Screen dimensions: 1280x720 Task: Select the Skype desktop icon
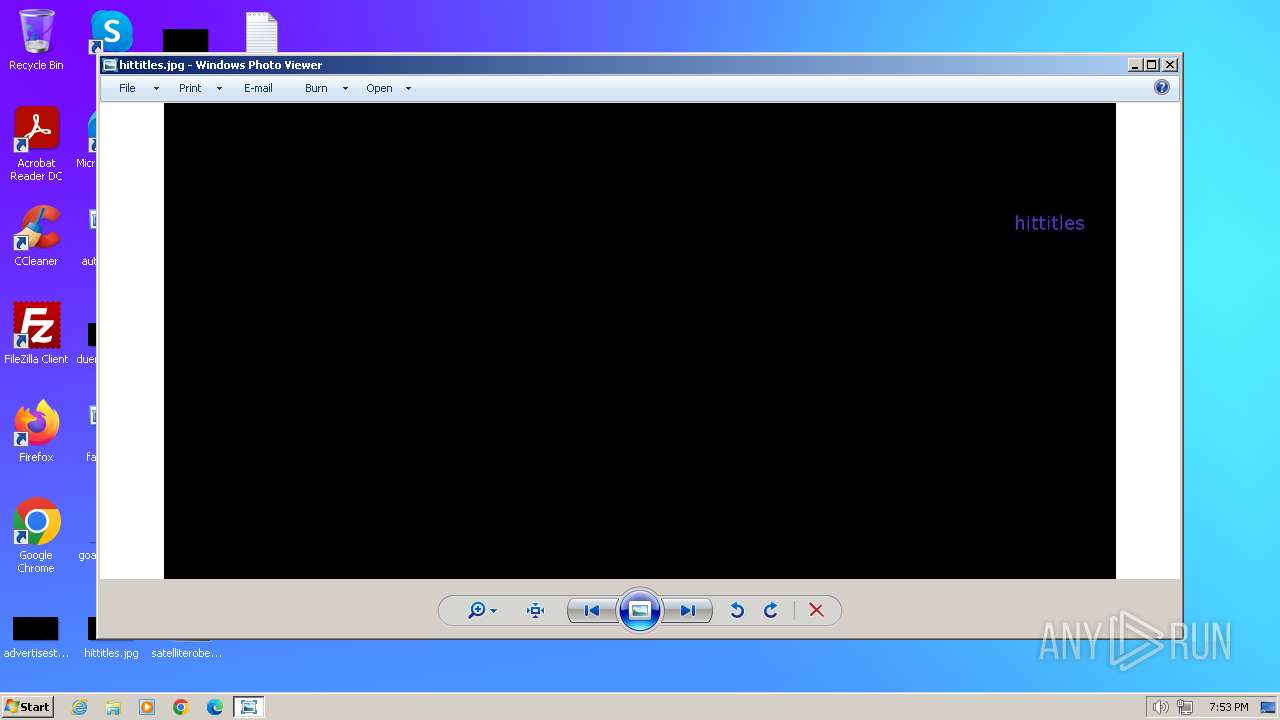click(111, 31)
